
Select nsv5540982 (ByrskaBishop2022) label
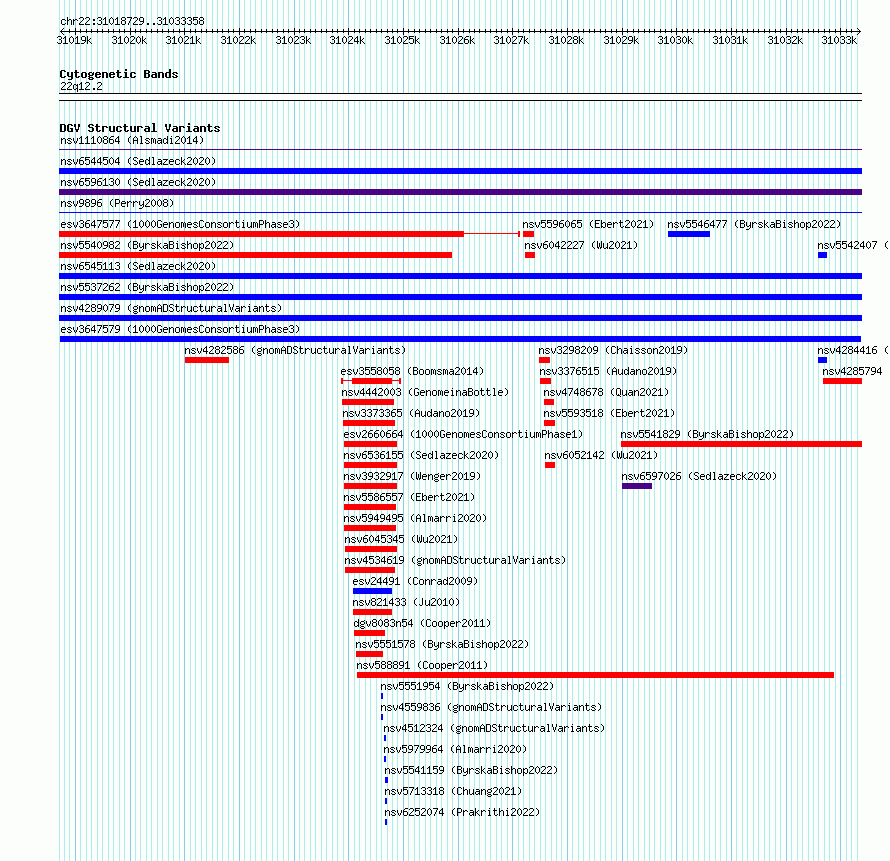147,245
